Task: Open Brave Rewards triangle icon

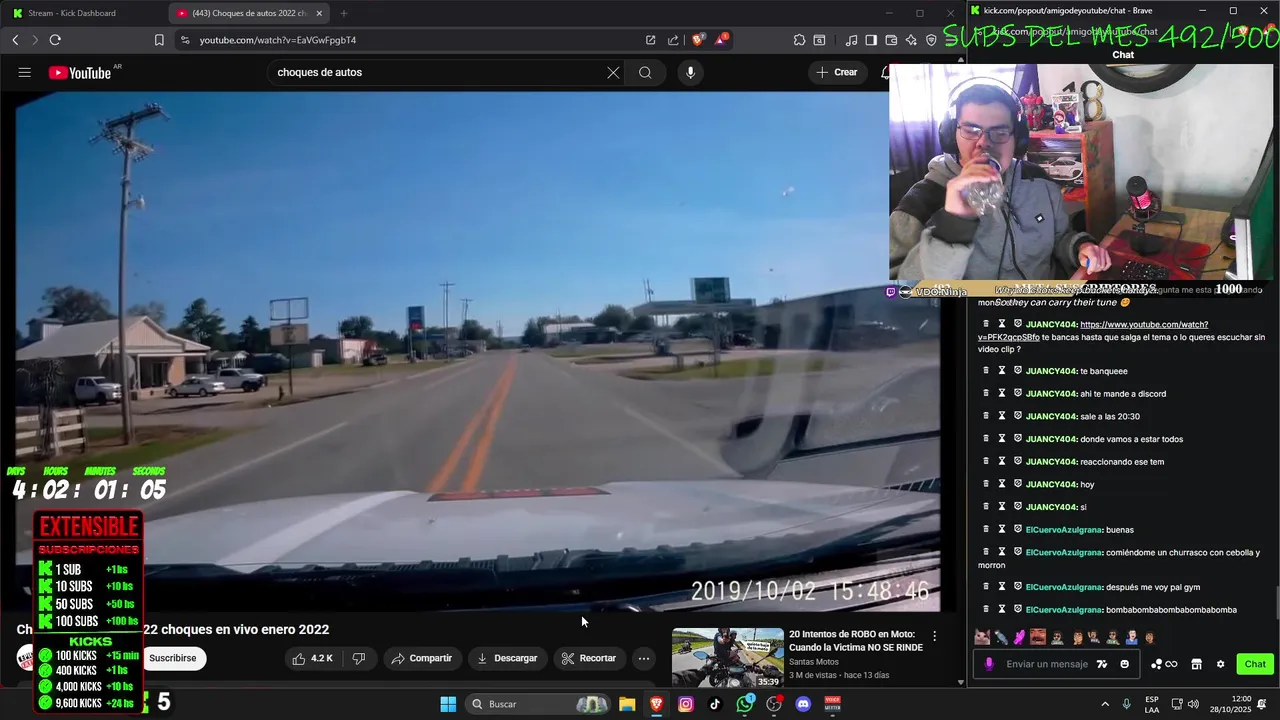Action: click(x=720, y=40)
